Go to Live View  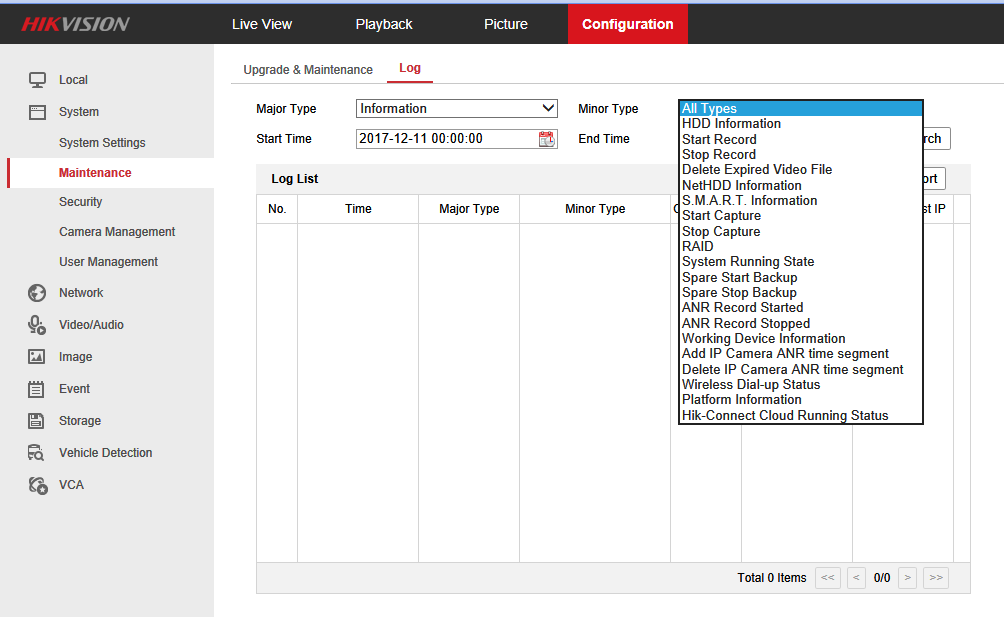point(262,24)
